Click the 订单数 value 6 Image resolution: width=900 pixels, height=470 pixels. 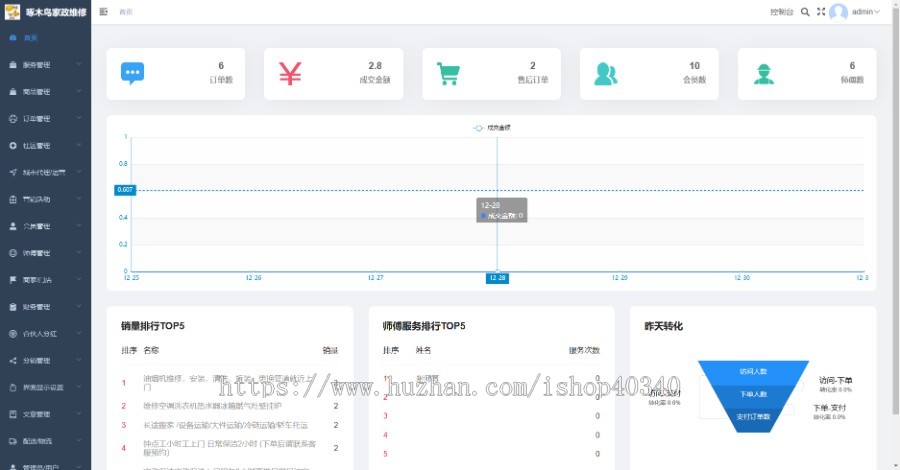(221, 65)
